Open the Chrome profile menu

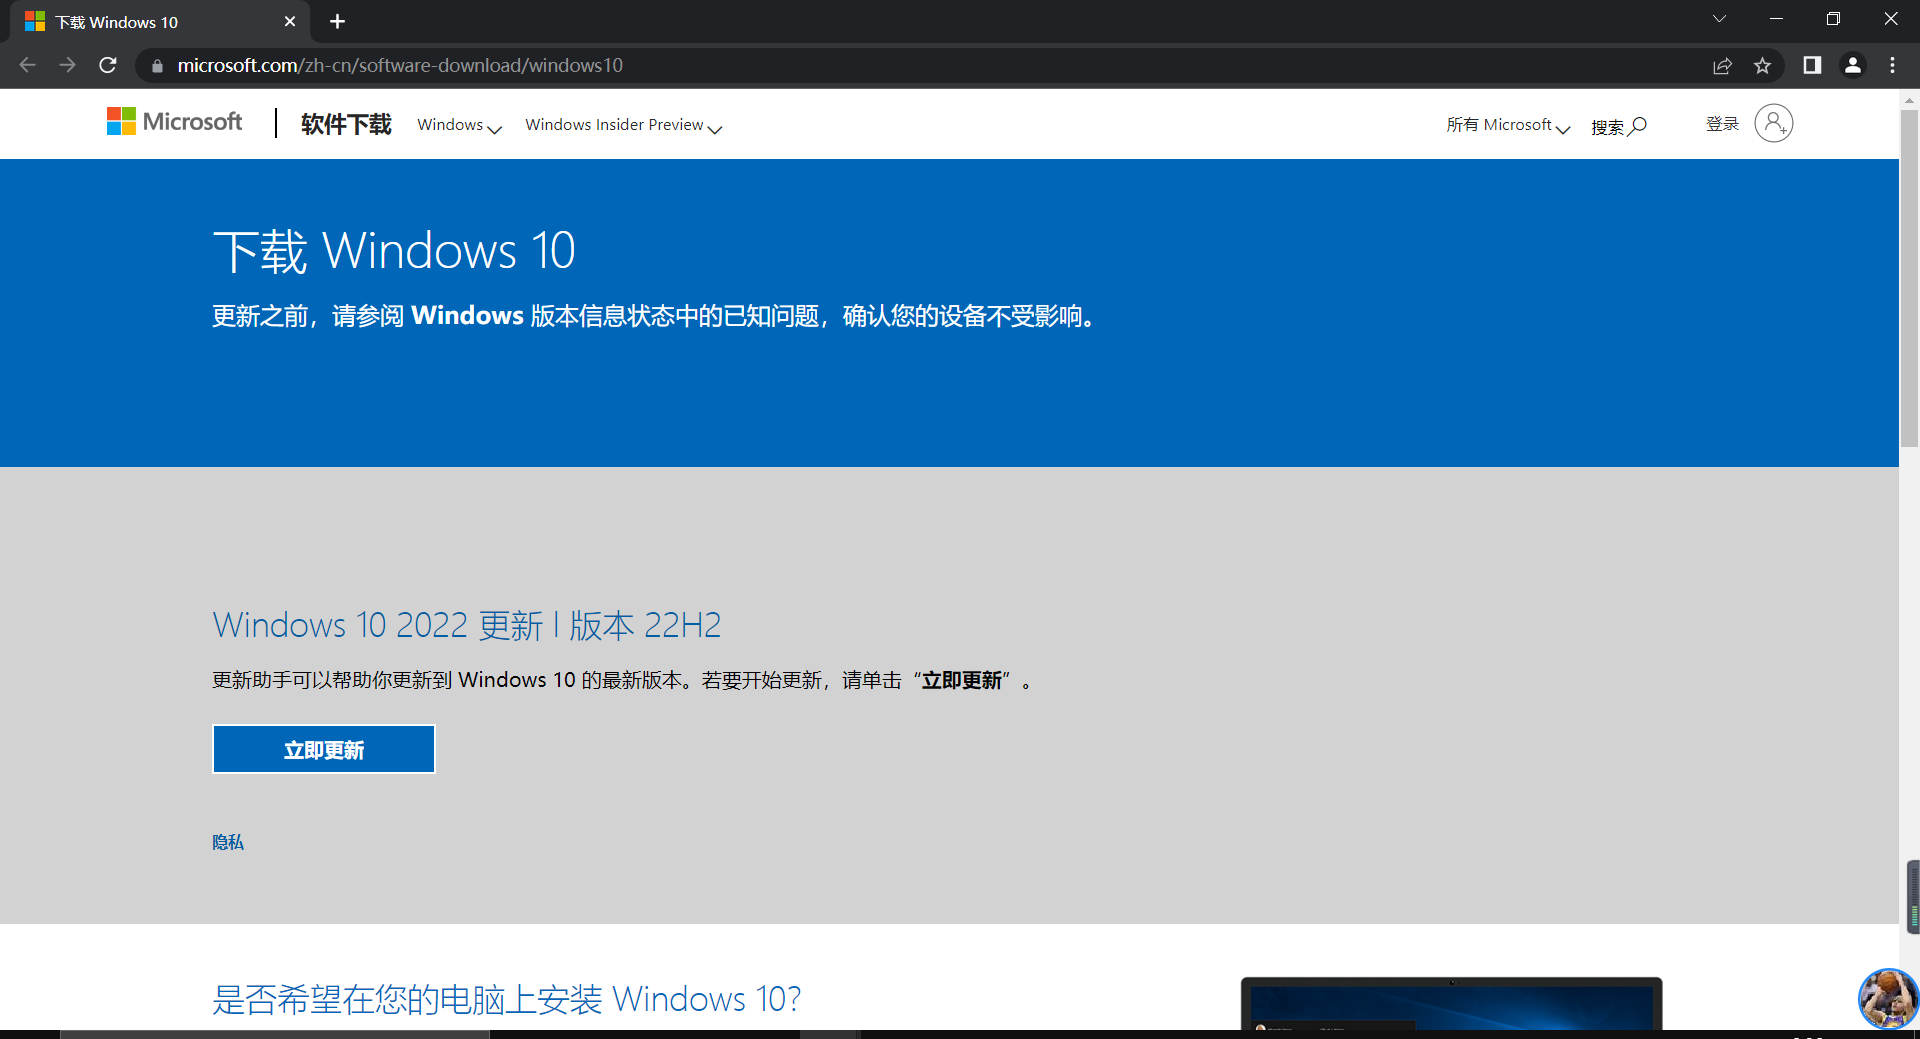click(1852, 65)
